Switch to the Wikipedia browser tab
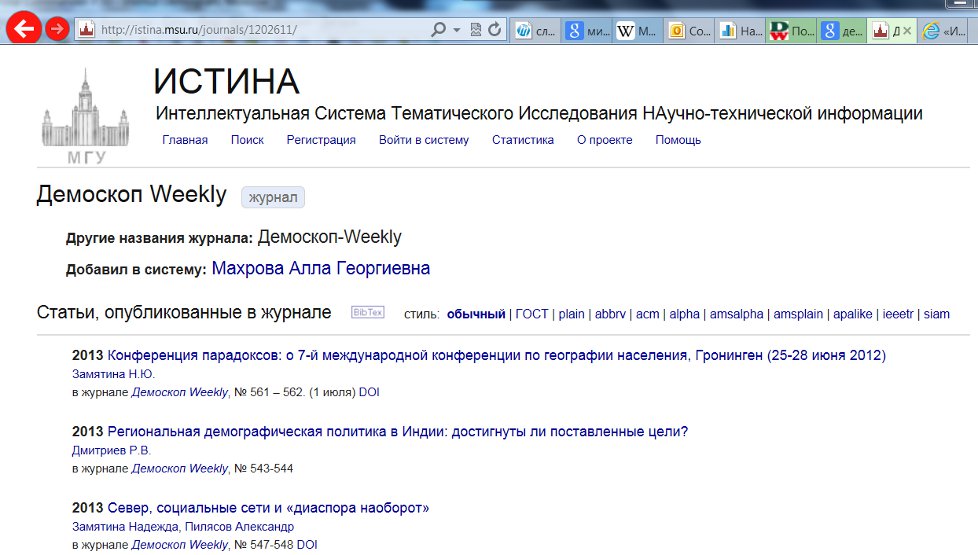Image resolution: width=978 pixels, height=555 pixels. pos(636,31)
